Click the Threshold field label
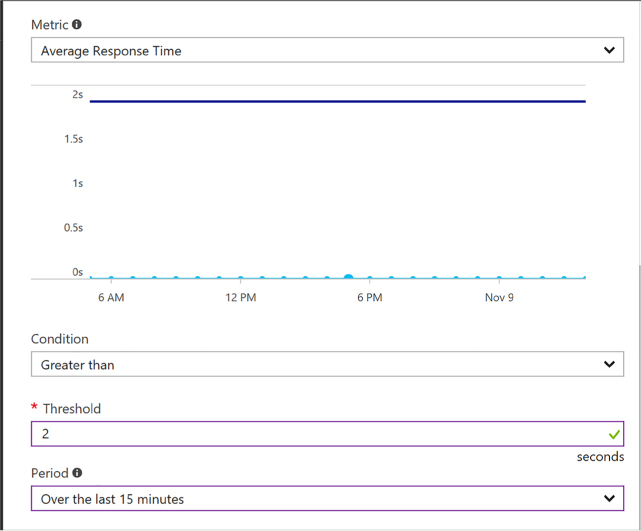The image size is (641, 531). tap(72, 409)
